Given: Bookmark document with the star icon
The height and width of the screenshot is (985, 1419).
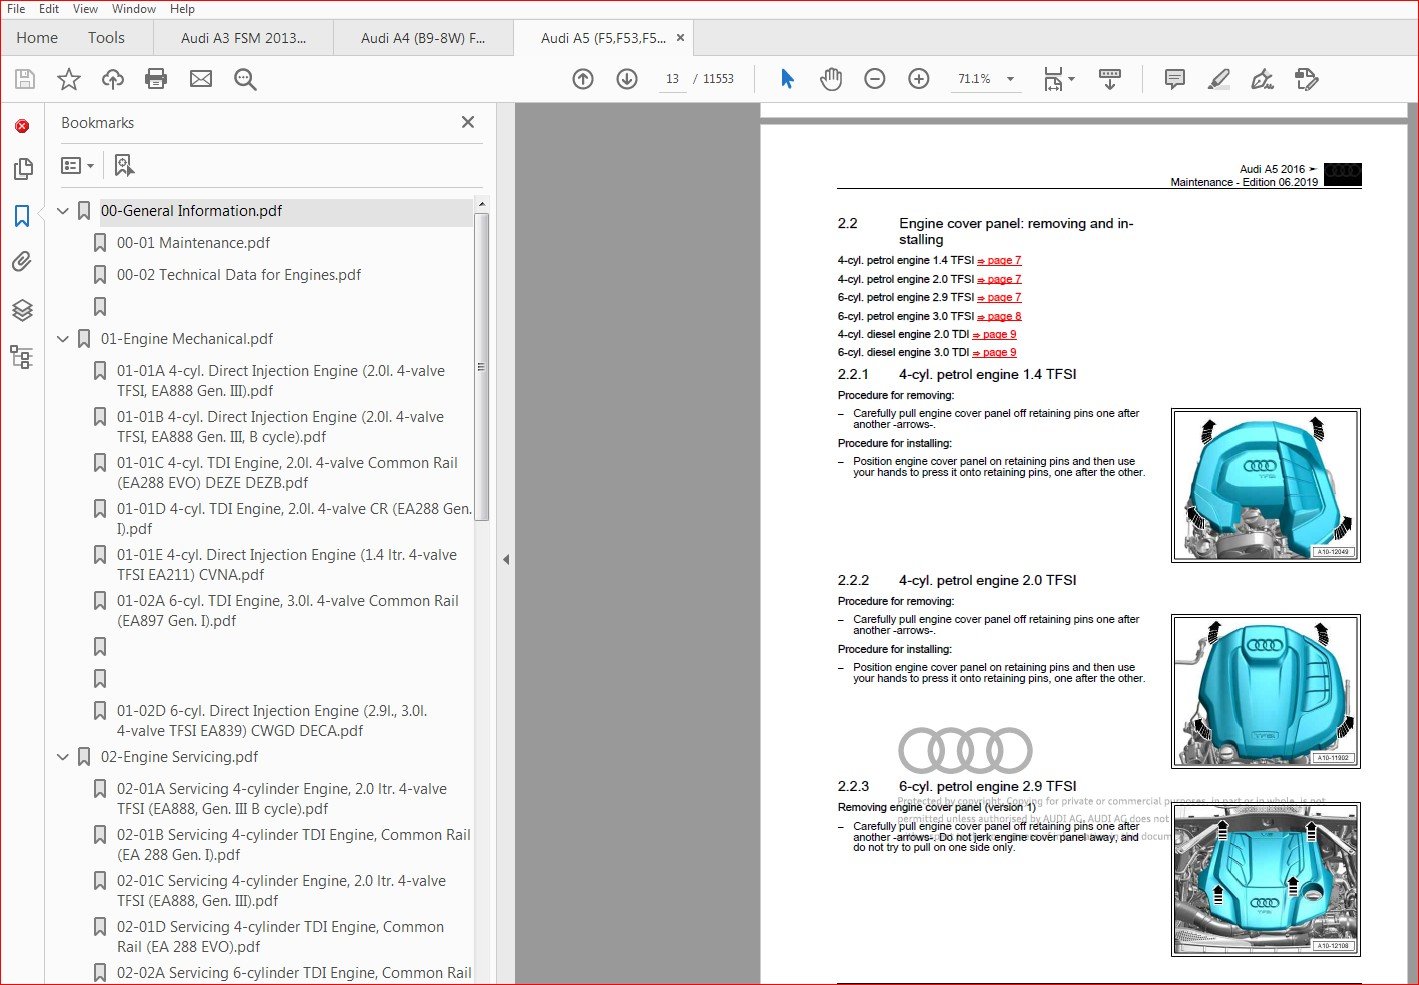Looking at the screenshot, I should 69,79.
